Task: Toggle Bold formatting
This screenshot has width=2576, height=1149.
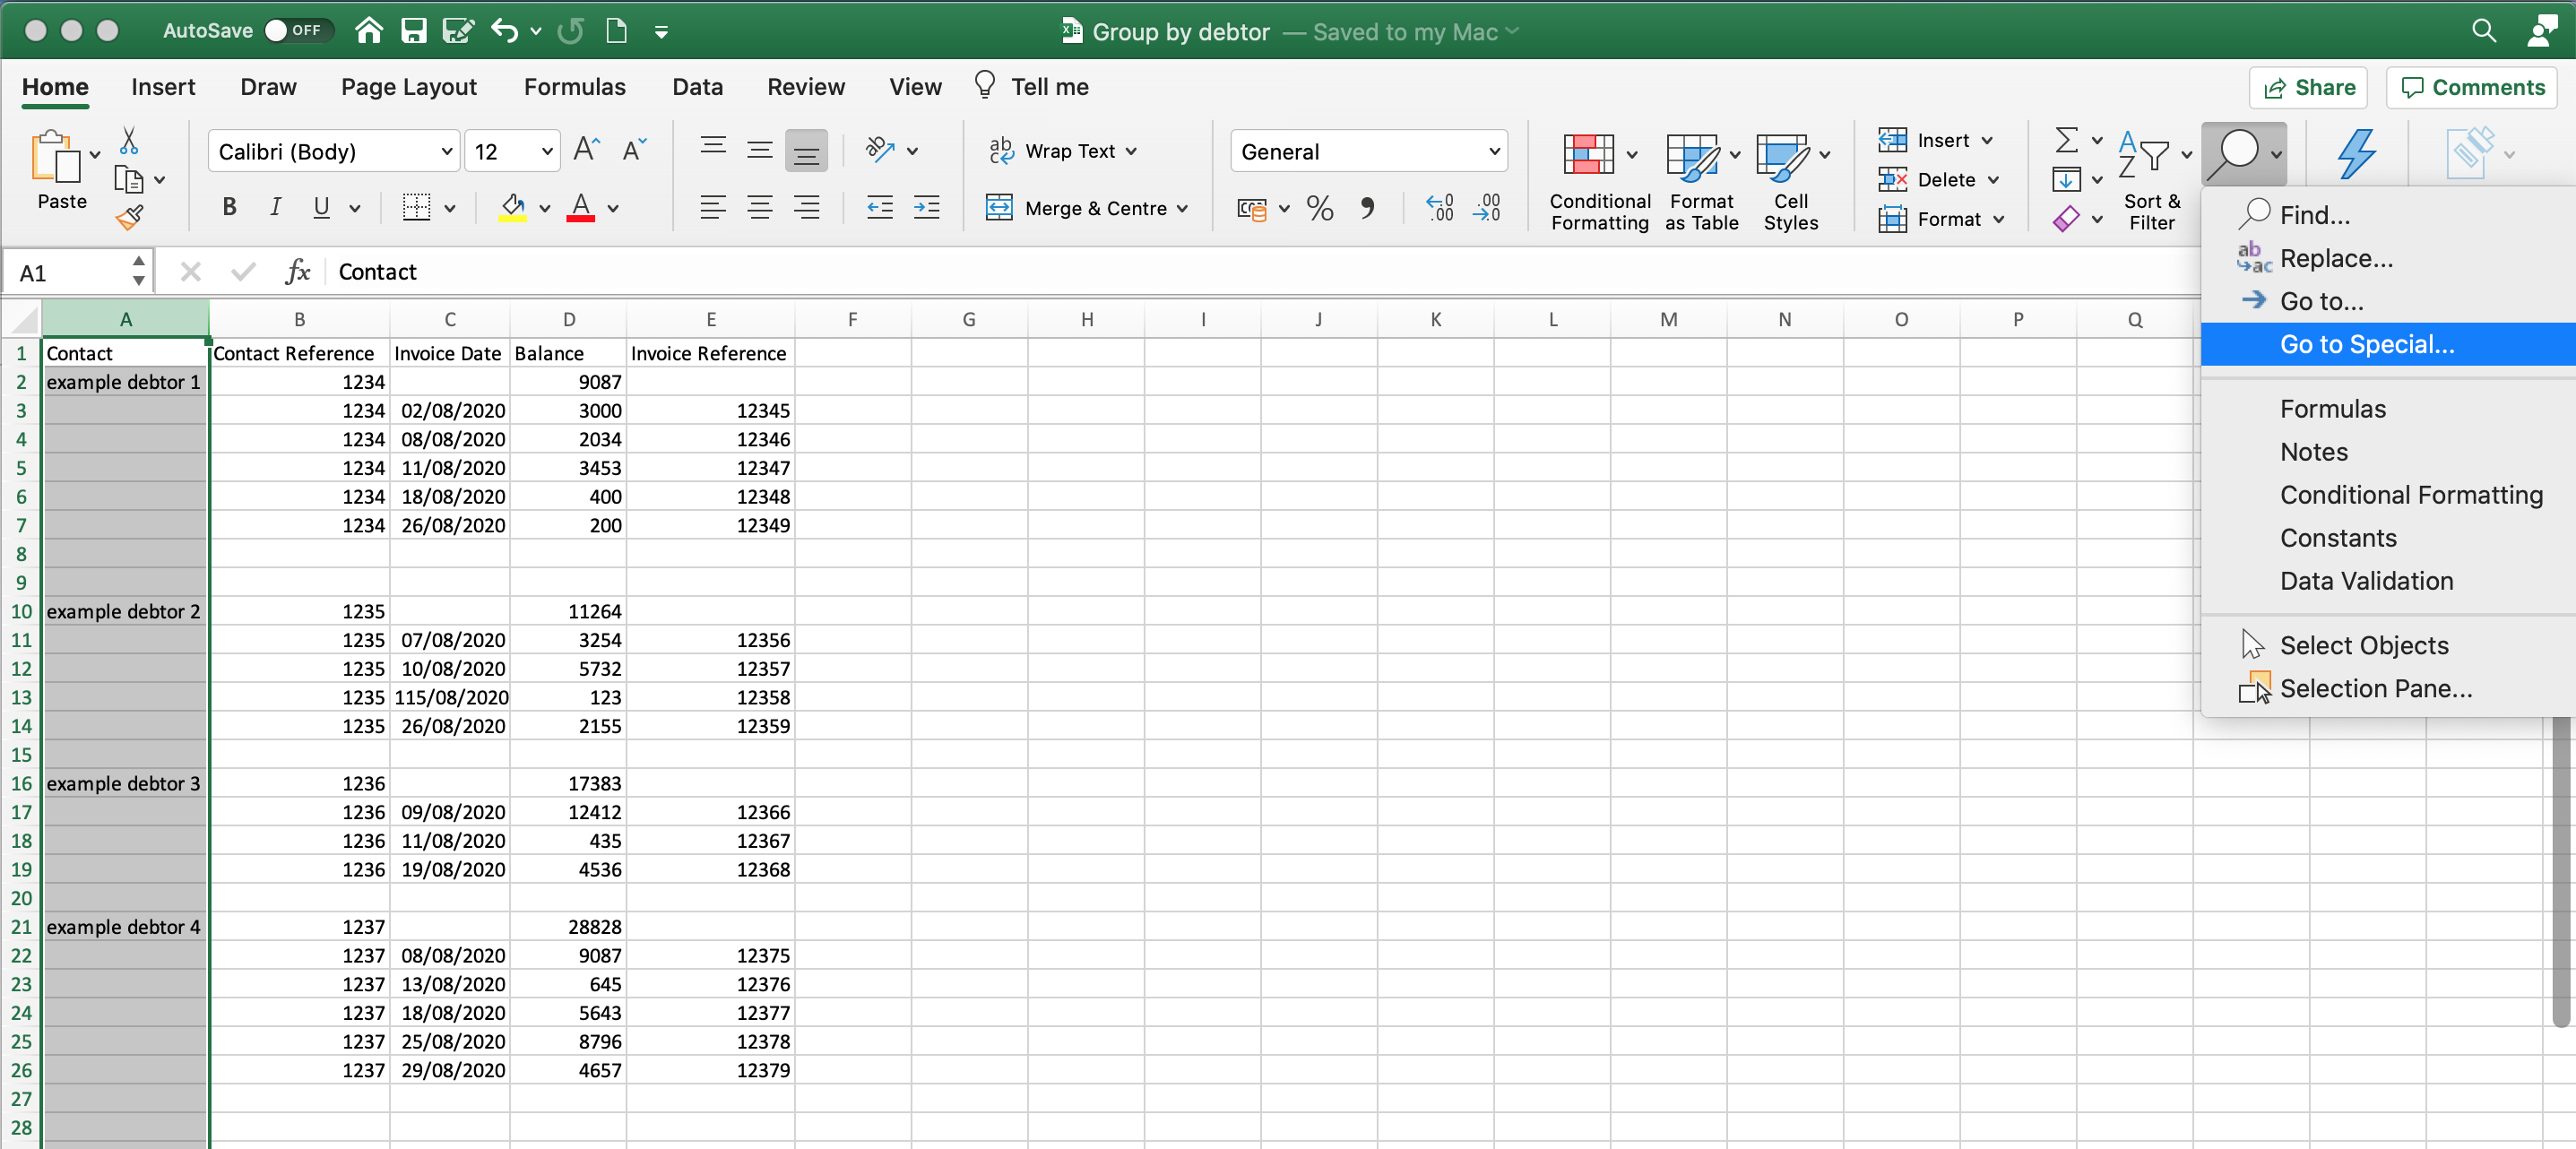Action: point(229,208)
